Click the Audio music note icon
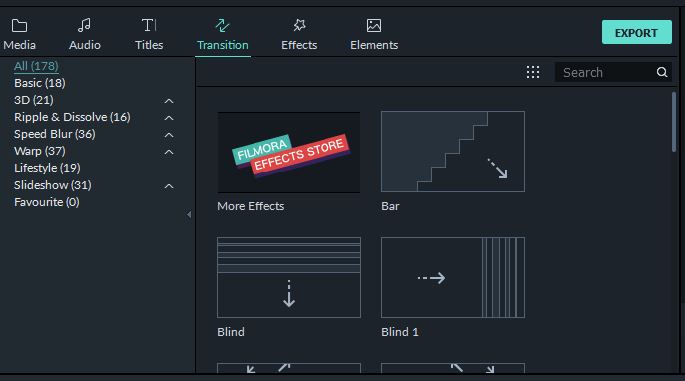The height and width of the screenshot is (381, 685). coord(84,25)
